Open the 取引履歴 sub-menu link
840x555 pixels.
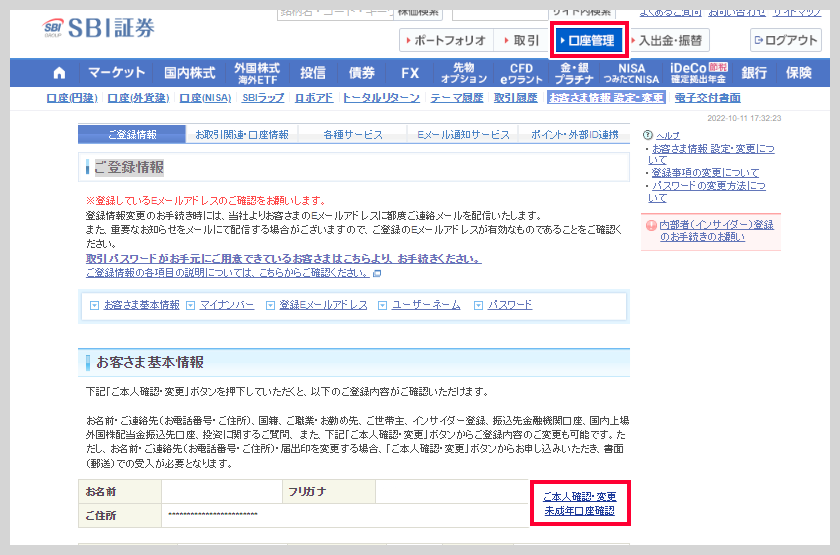click(x=515, y=98)
